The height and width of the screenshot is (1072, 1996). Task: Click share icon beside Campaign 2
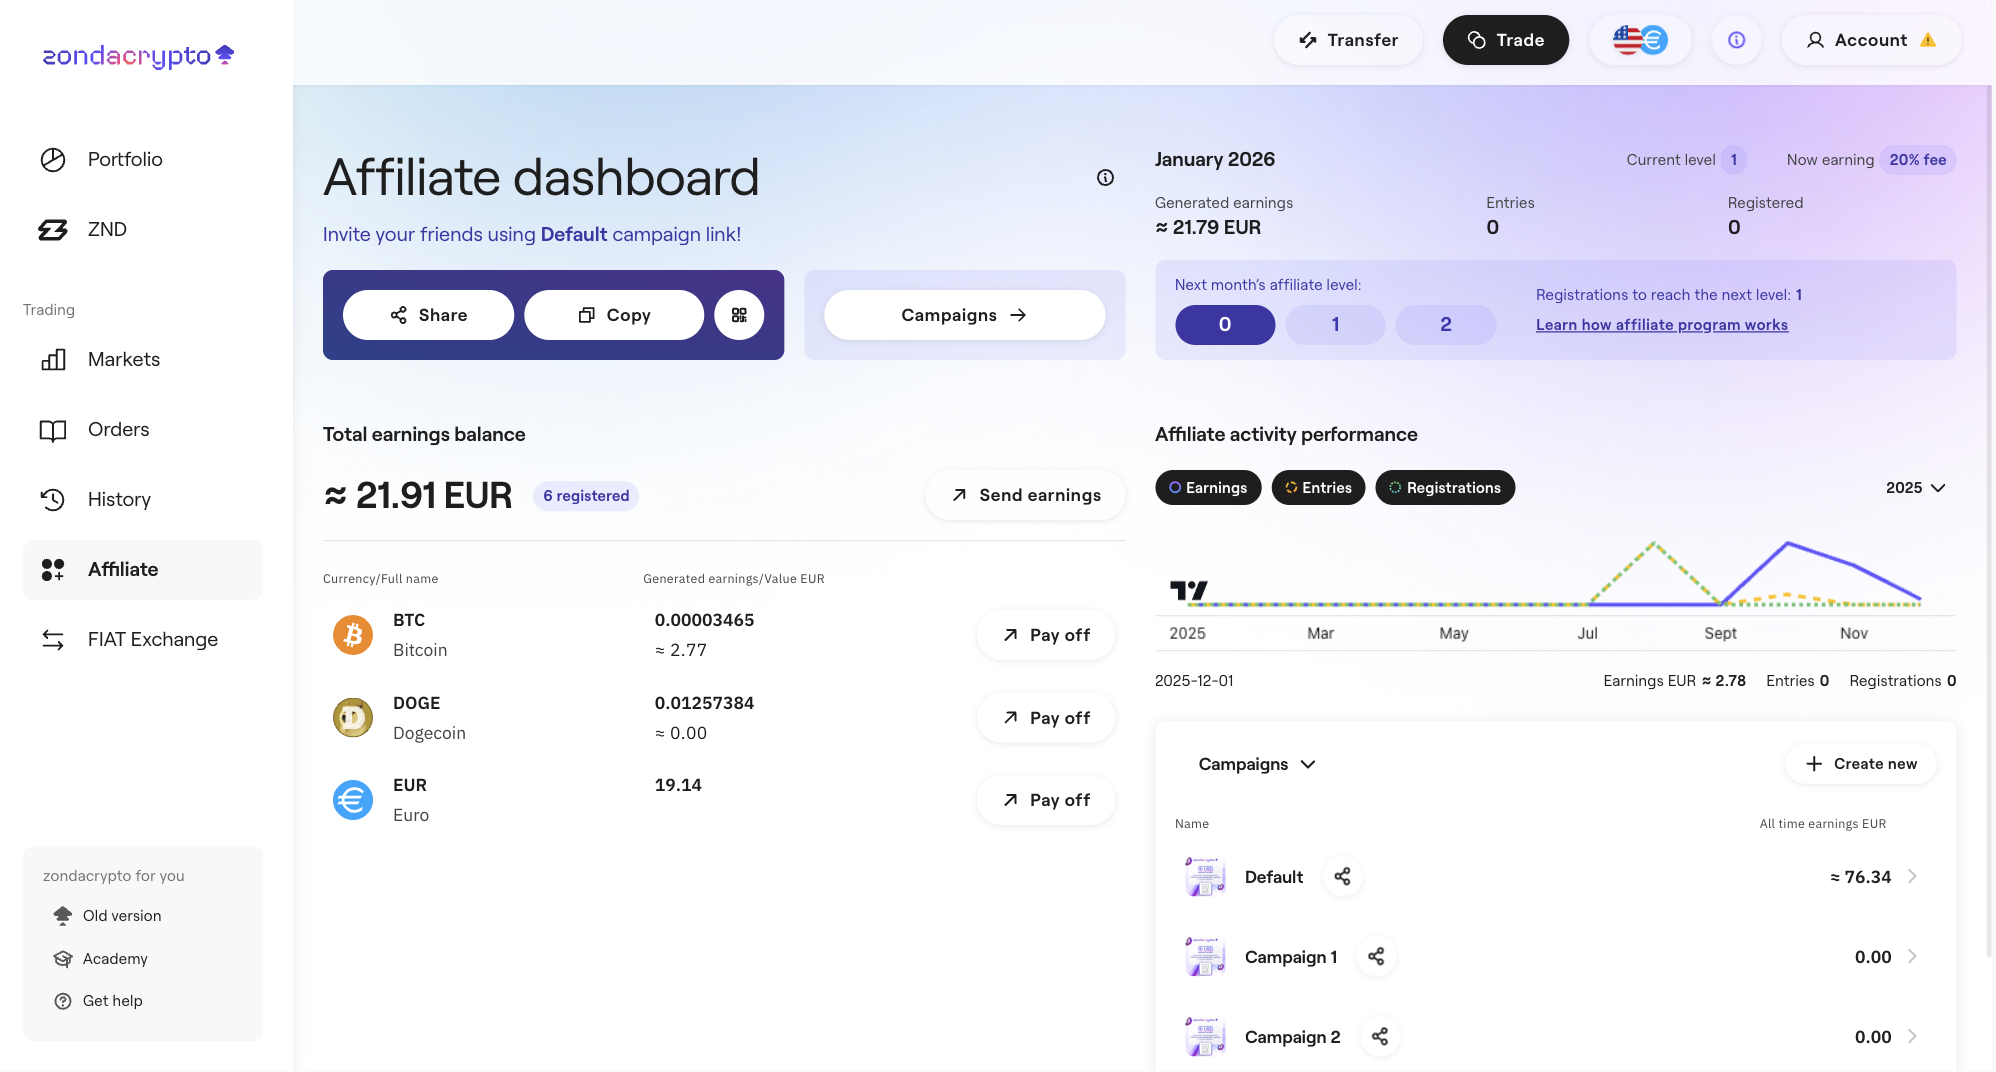1379,1037
